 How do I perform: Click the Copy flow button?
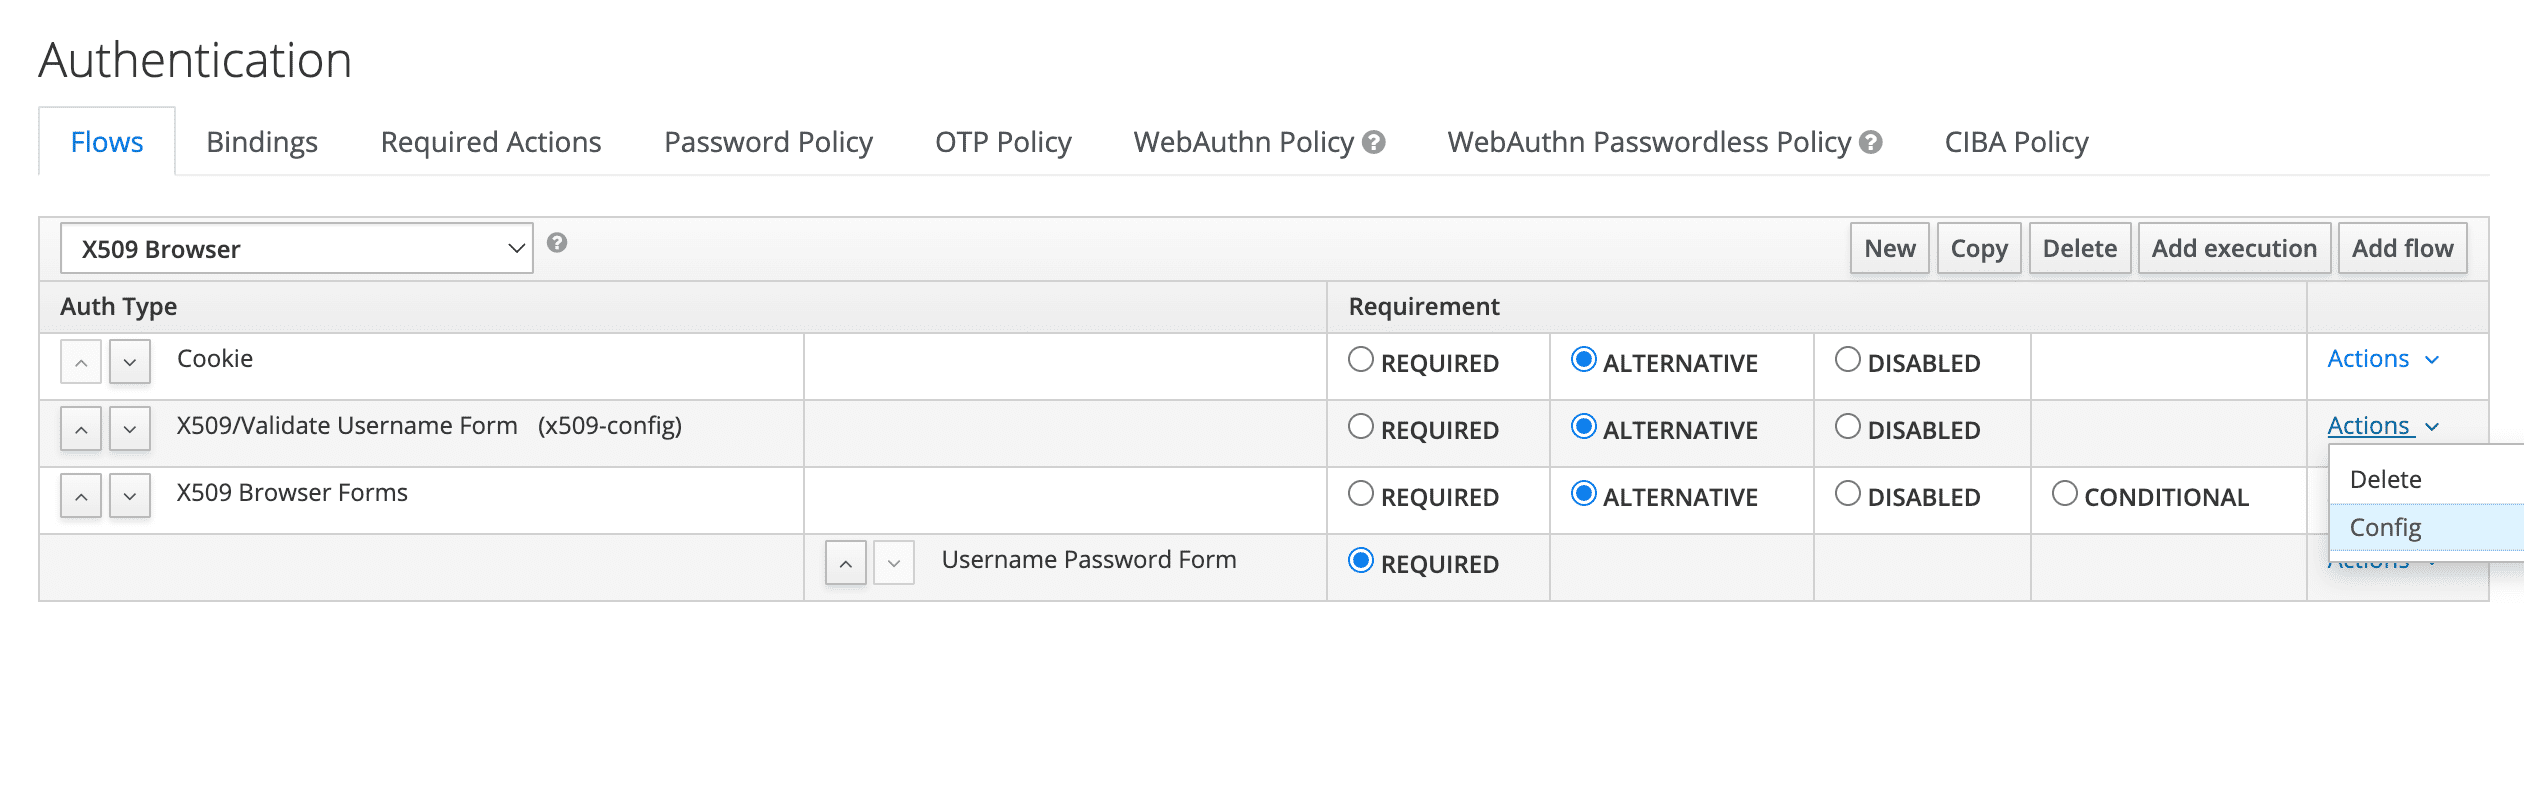pyautogui.click(x=1979, y=249)
